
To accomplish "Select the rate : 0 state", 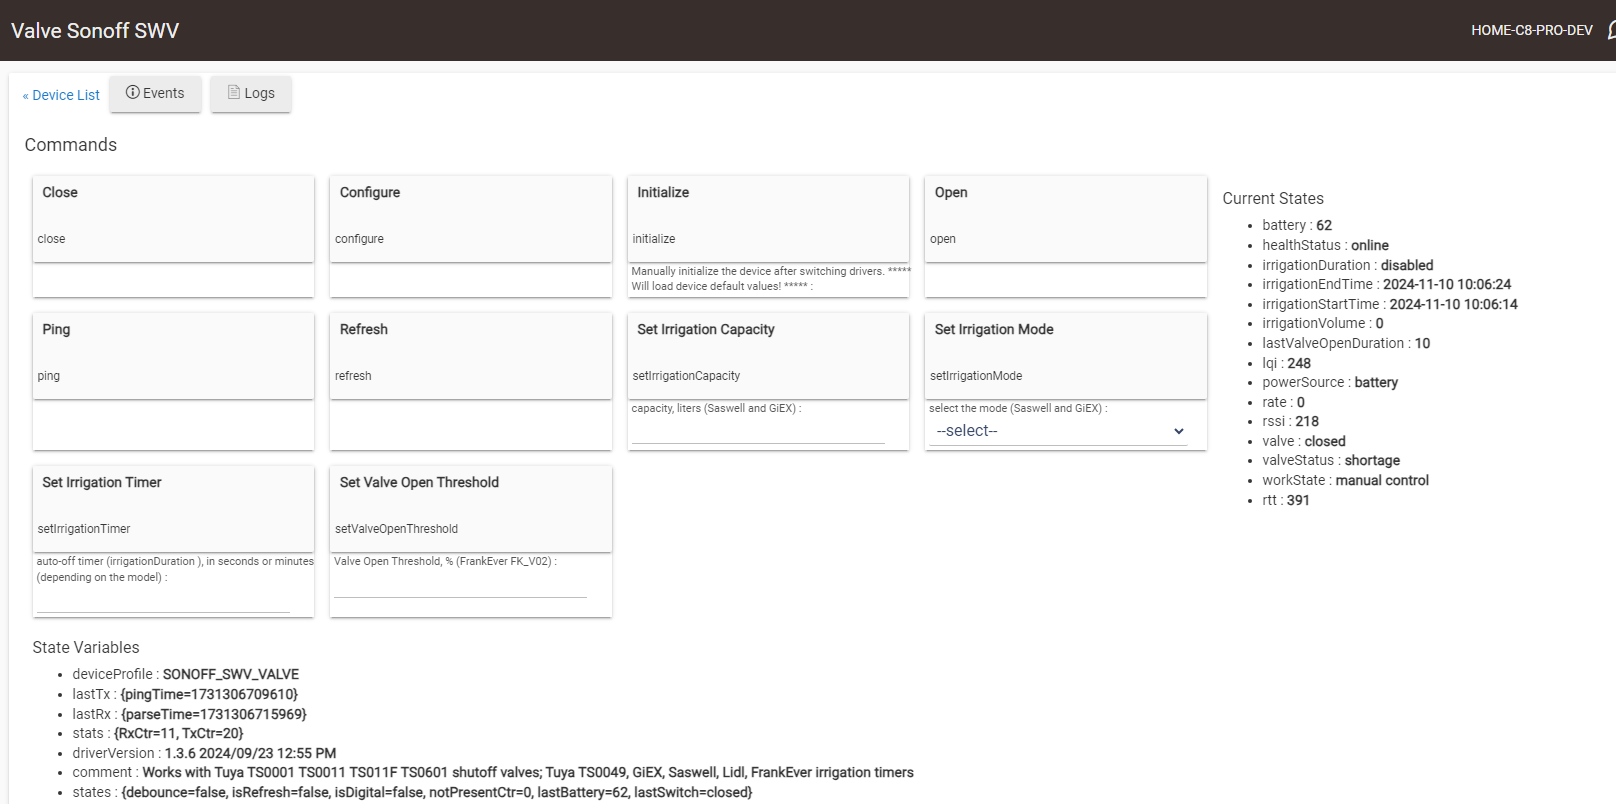I will point(1283,402).
